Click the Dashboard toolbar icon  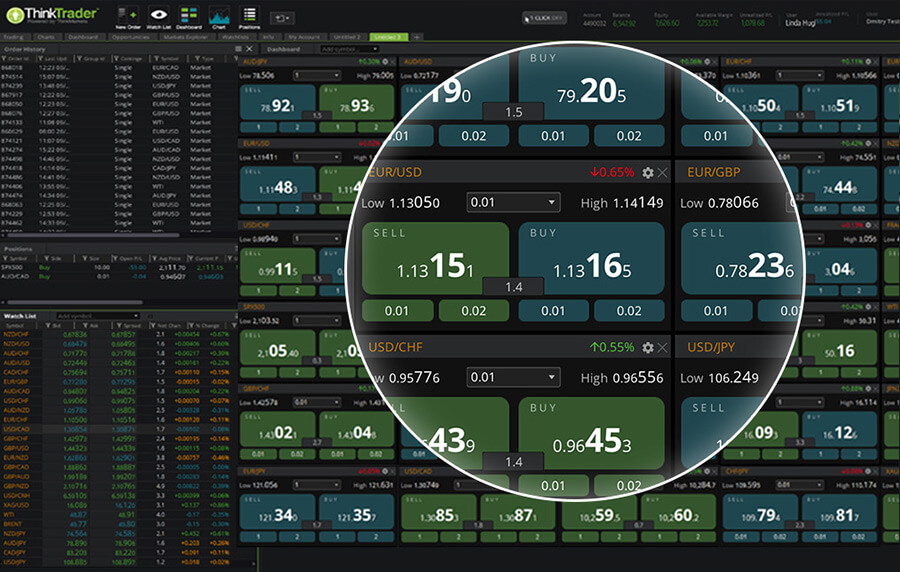(x=188, y=17)
